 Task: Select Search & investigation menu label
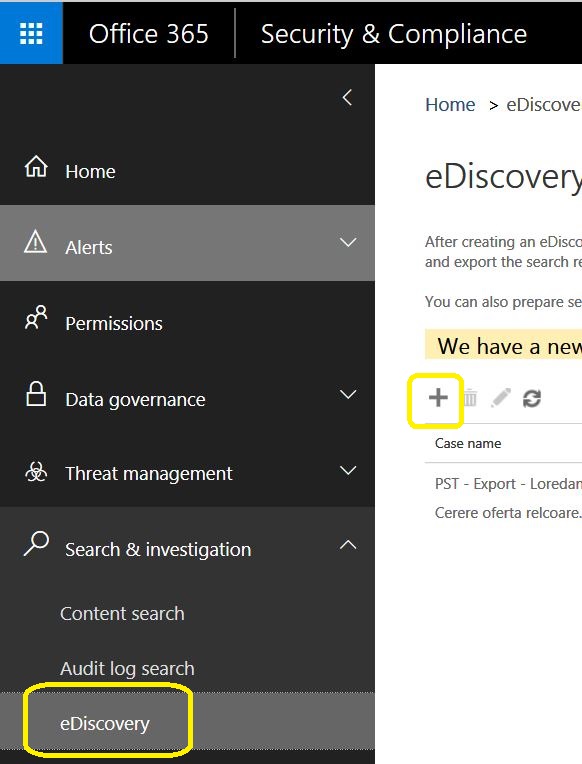coord(158,550)
